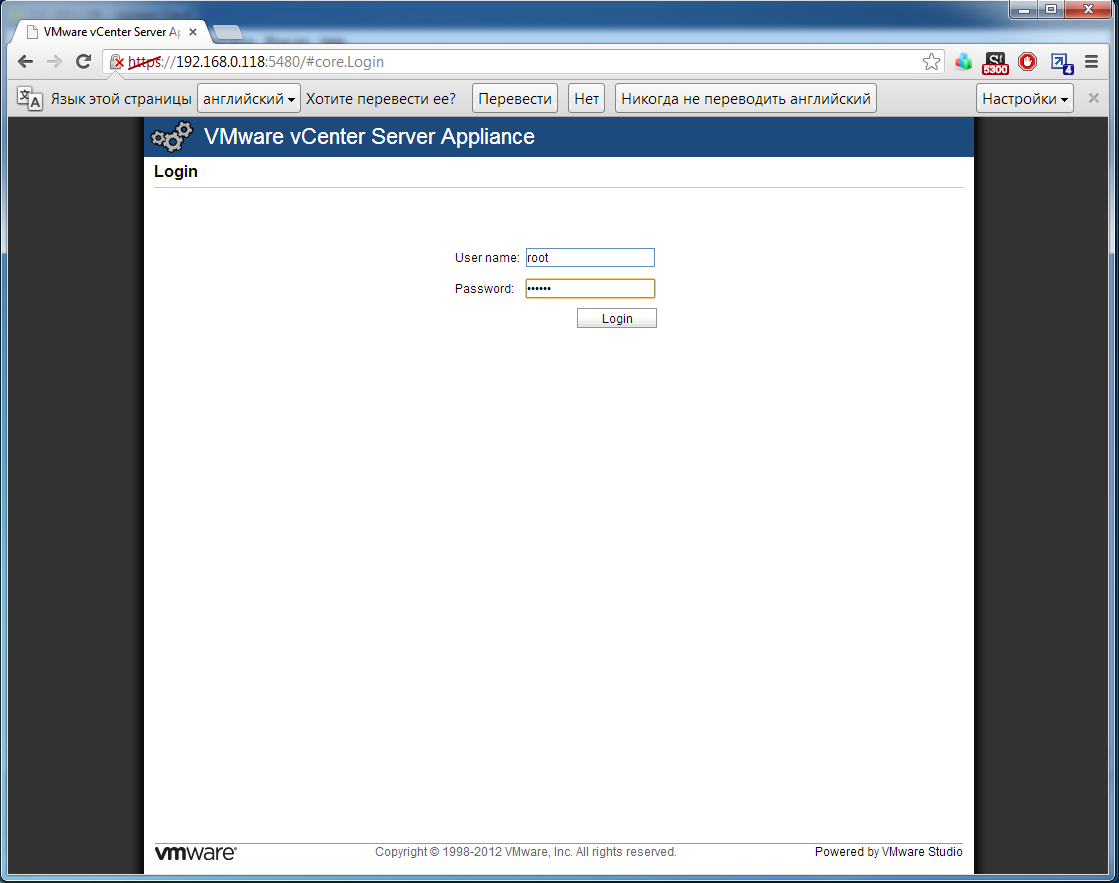Open a new browser tab
1119x883 pixels.
tap(228, 32)
